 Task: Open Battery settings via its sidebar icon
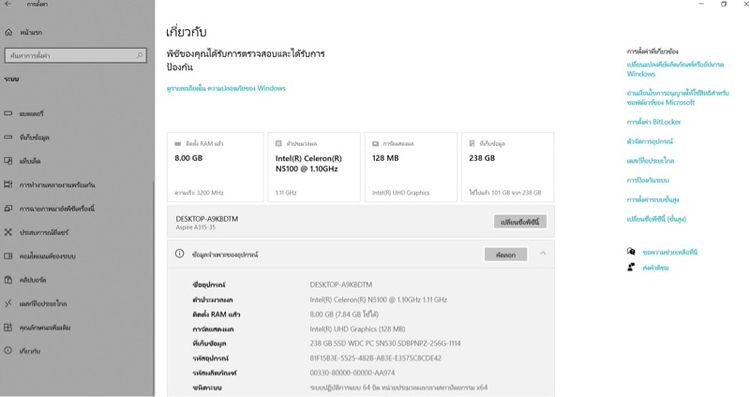click(8, 113)
